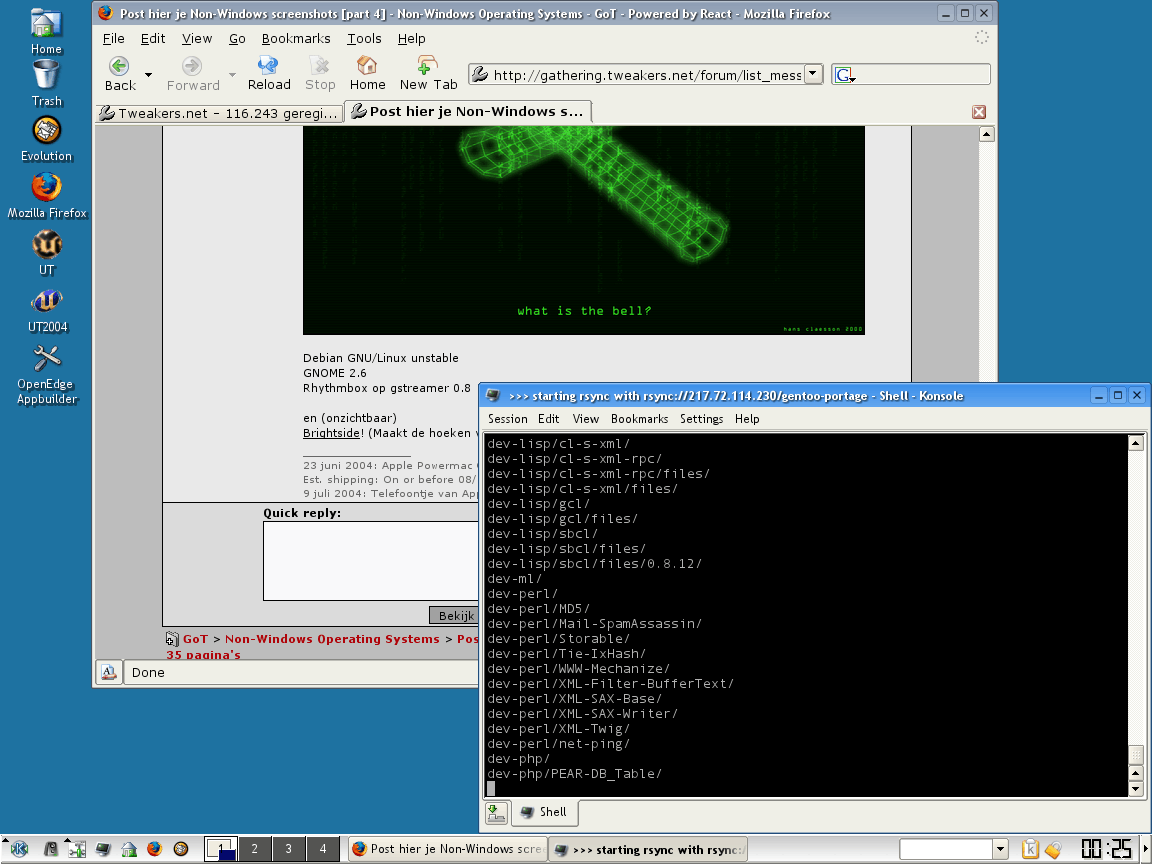Open the URL bar history dropdown

pyautogui.click(x=813, y=74)
